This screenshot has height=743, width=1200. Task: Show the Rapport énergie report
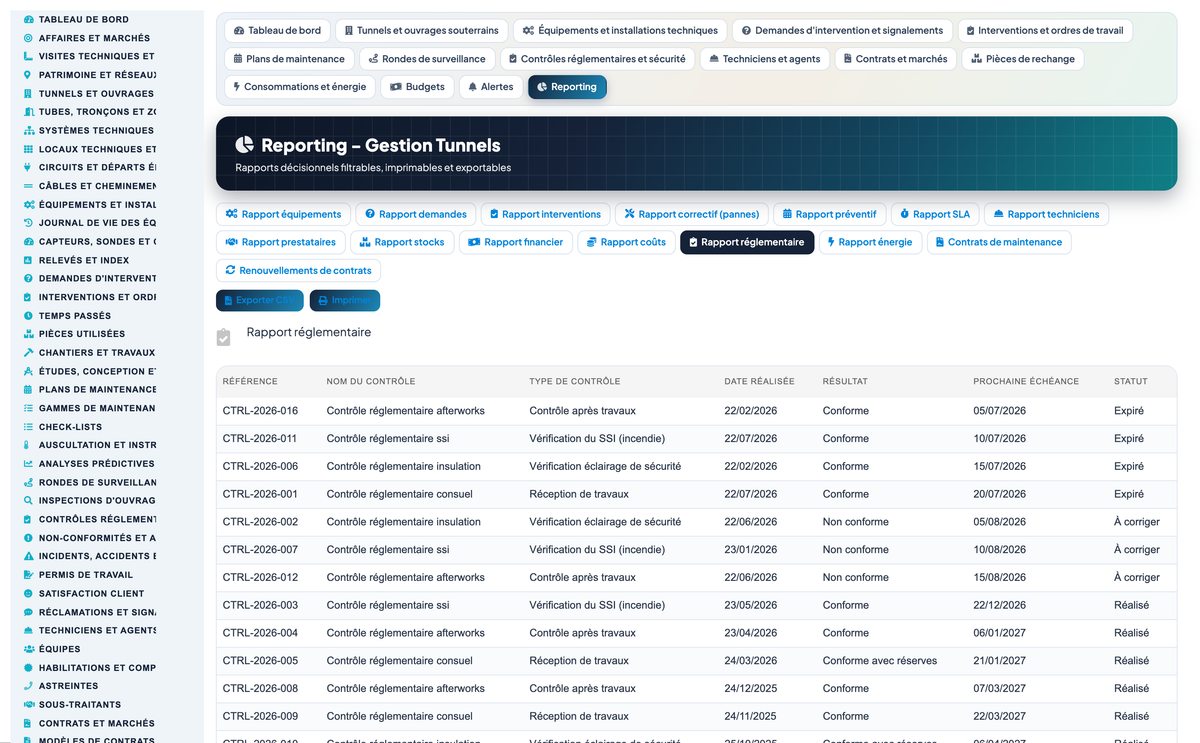point(870,242)
